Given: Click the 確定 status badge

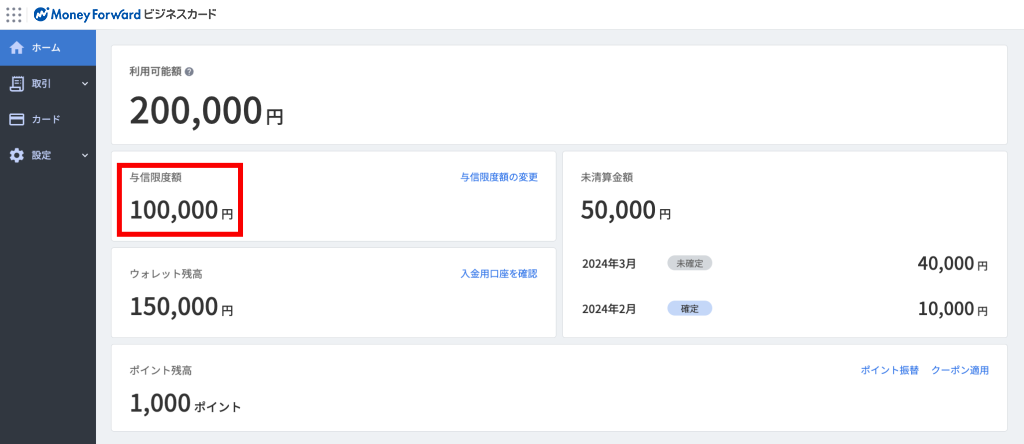Looking at the screenshot, I should coord(690,308).
